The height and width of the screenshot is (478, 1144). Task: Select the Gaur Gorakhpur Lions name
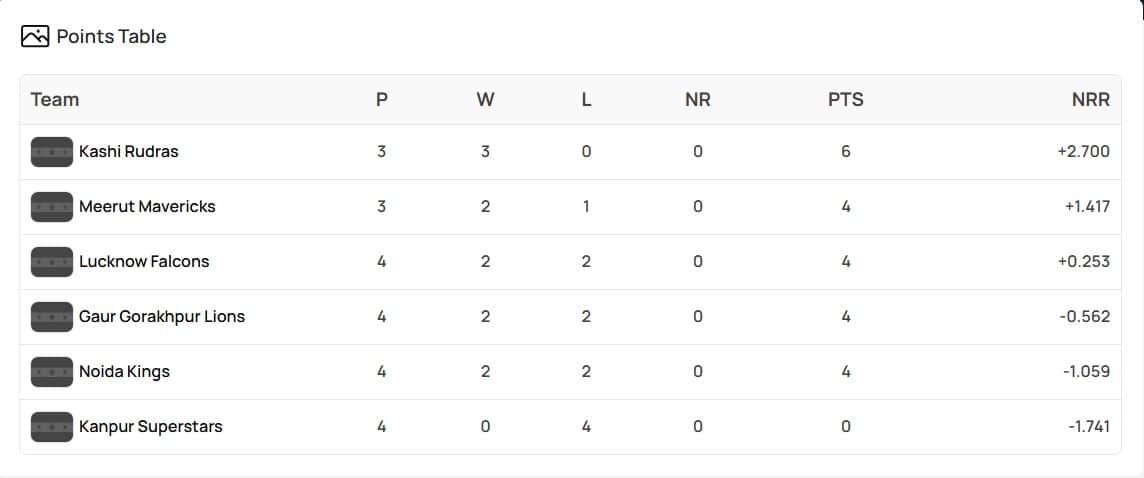tap(162, 317)
